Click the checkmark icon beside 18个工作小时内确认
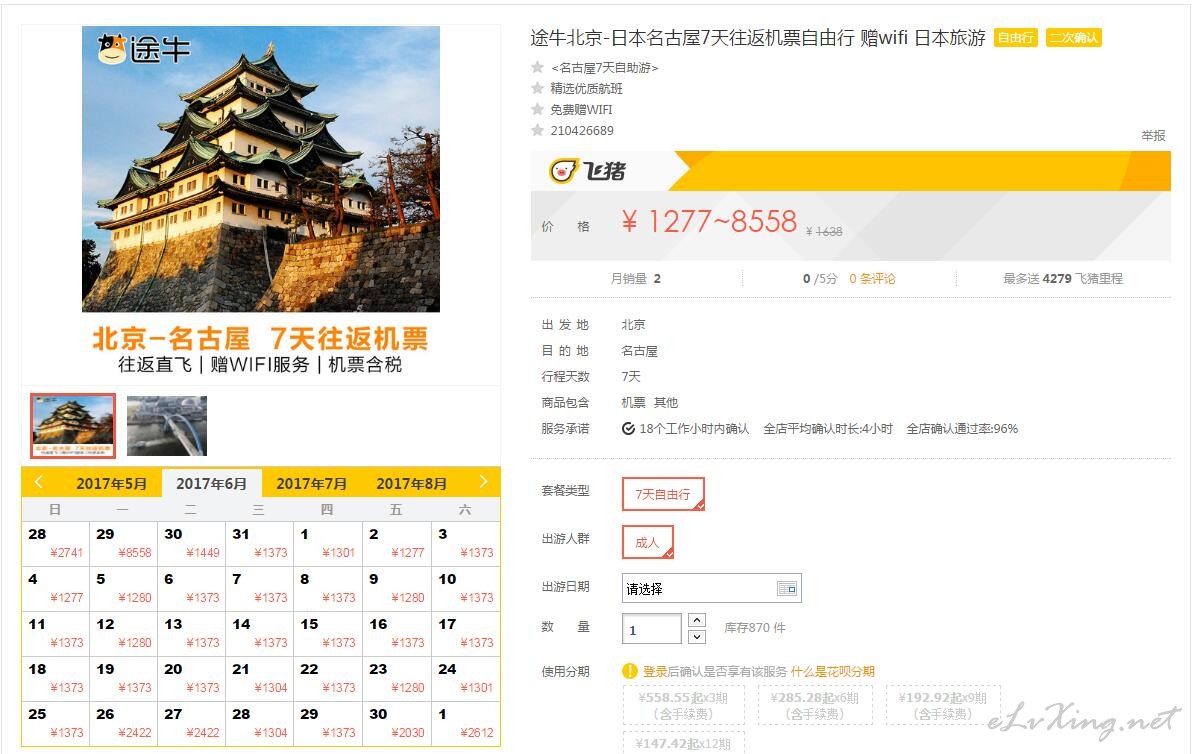 point(628,429)
